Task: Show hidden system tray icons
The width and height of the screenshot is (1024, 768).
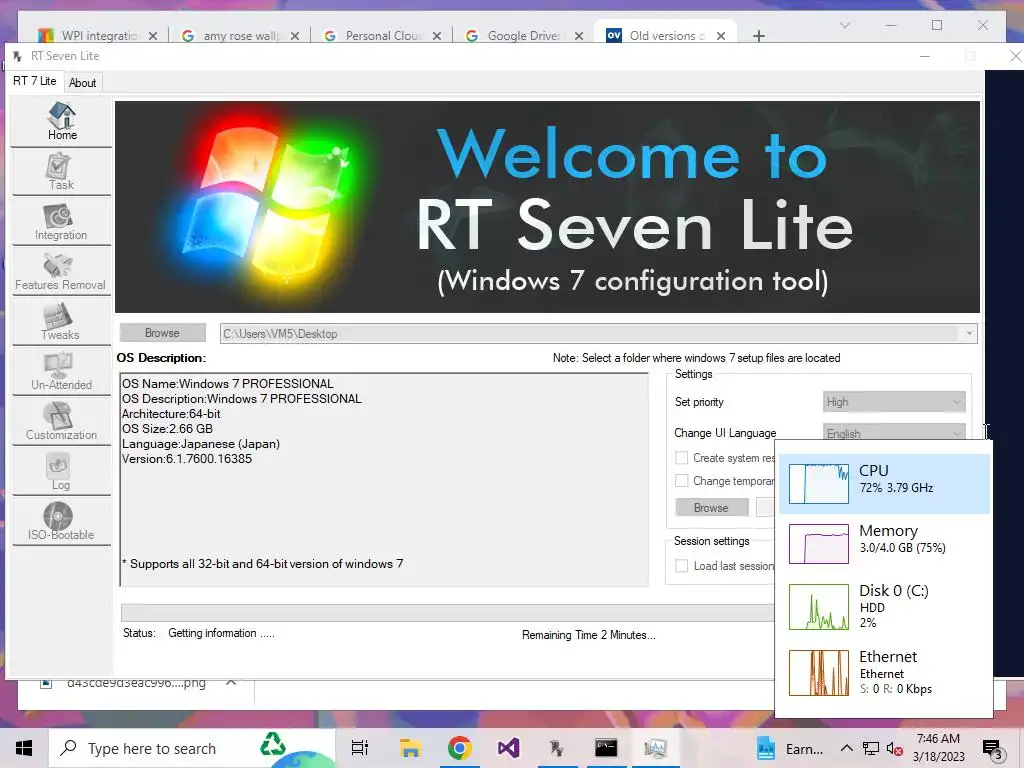Action: (846, 748)
